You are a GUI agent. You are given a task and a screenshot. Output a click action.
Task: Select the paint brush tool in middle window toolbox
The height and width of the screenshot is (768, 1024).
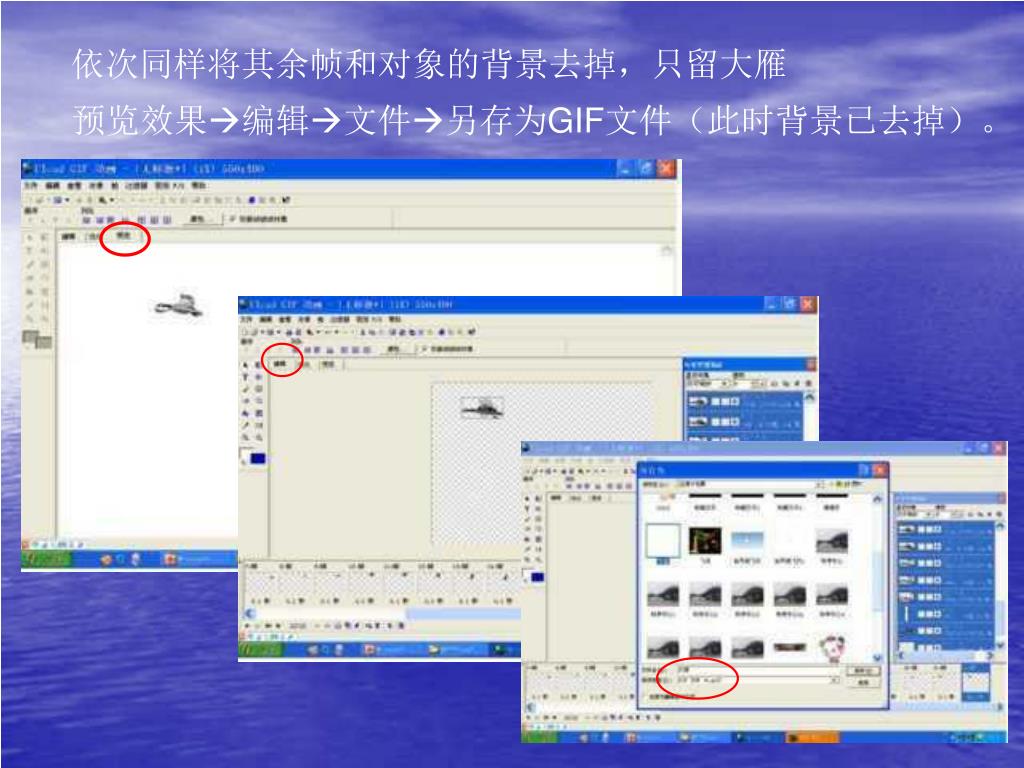(x=246, y=389)
